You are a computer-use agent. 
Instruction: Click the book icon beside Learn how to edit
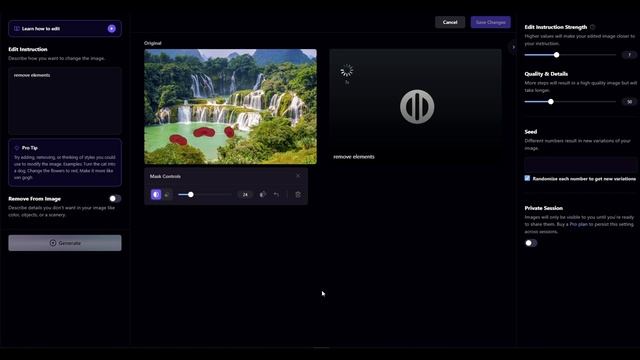(x=17, y=29)
